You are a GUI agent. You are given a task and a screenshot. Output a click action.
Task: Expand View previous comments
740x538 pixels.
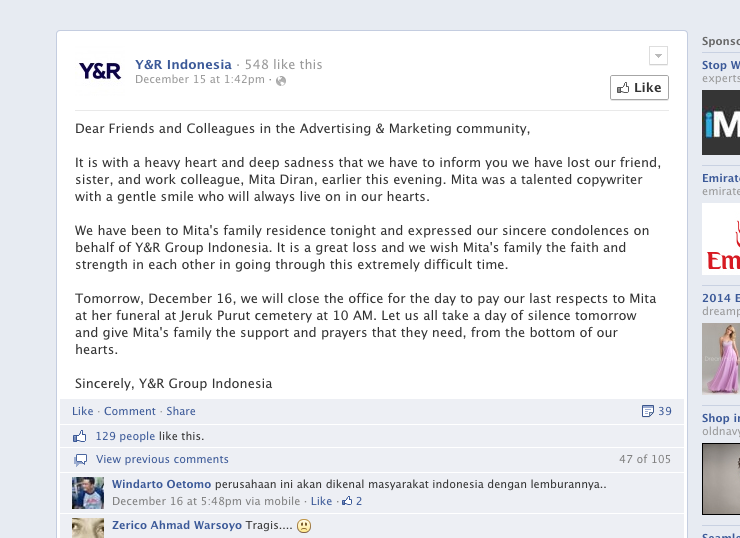[162, 459]
